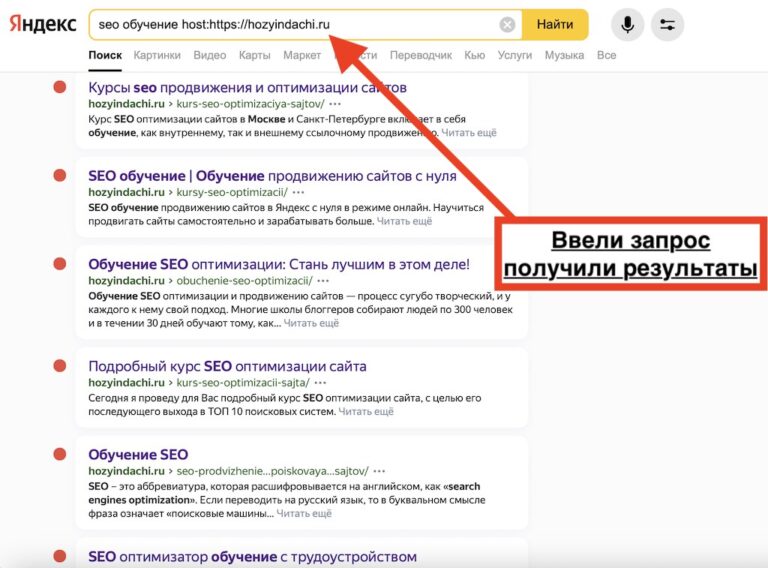Click hozyindachi.ru domain under 'Обучение SEO оптимизации: Стань'
The width and height of the screenshot is (768, 568).
tap(126, 281)
